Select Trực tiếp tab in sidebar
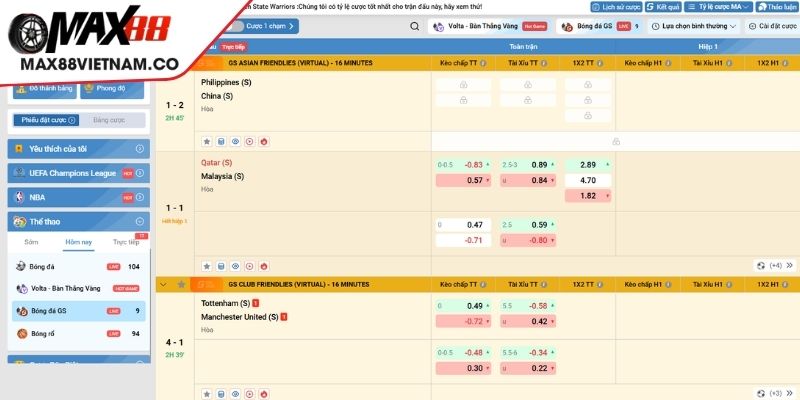The height and width of the screenshot is (400, 800). click(125, 242)
